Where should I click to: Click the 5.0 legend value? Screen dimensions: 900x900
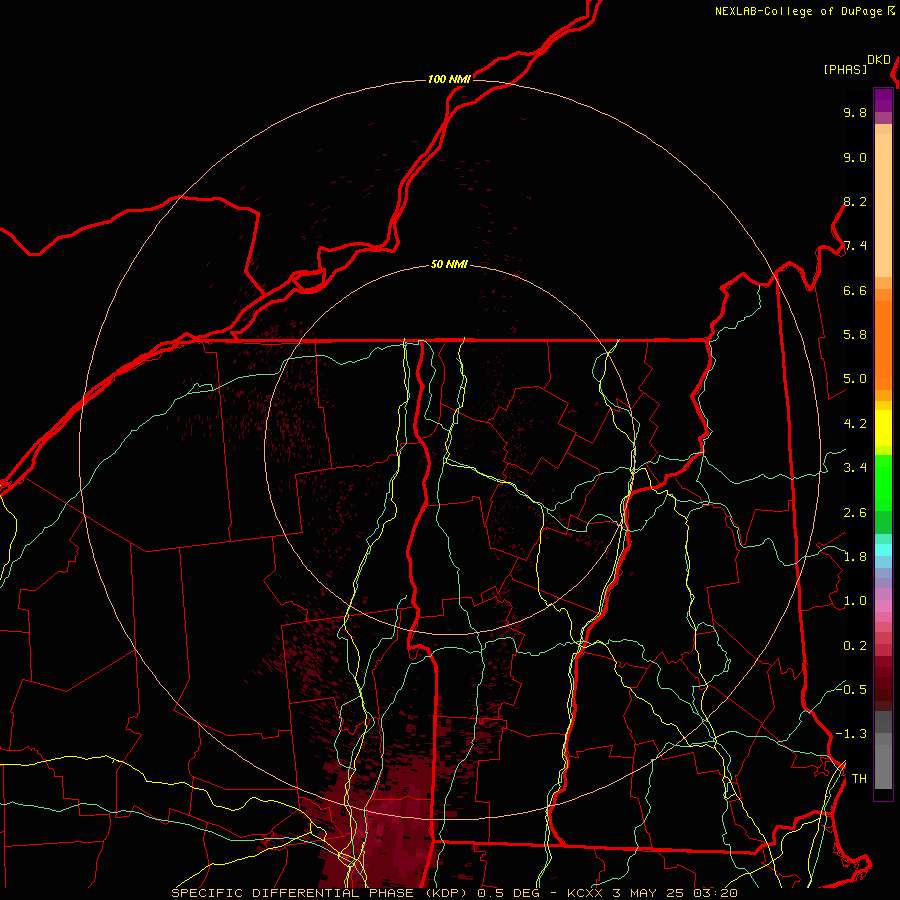855,379
